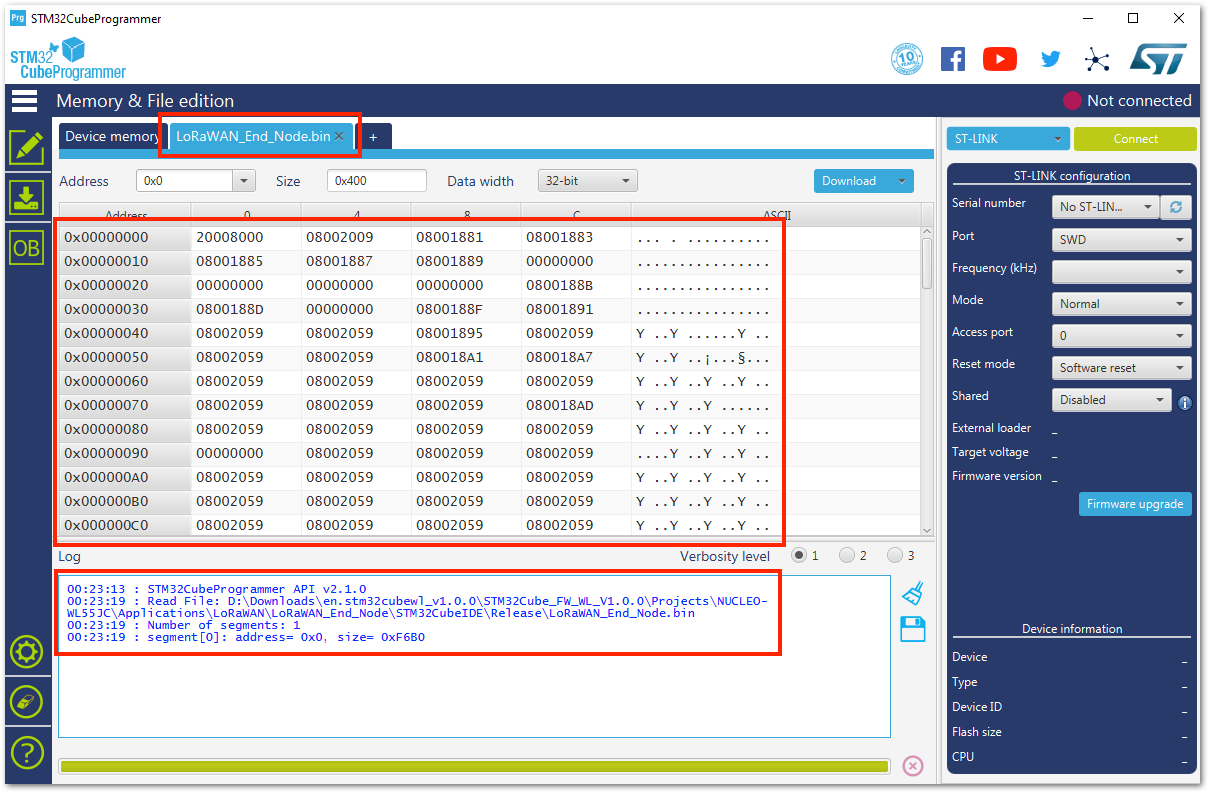The width and height of the screenshot is (1209, 793).
Task: Open the Option Bytes OB icon
Action: (x=26, y=248)
